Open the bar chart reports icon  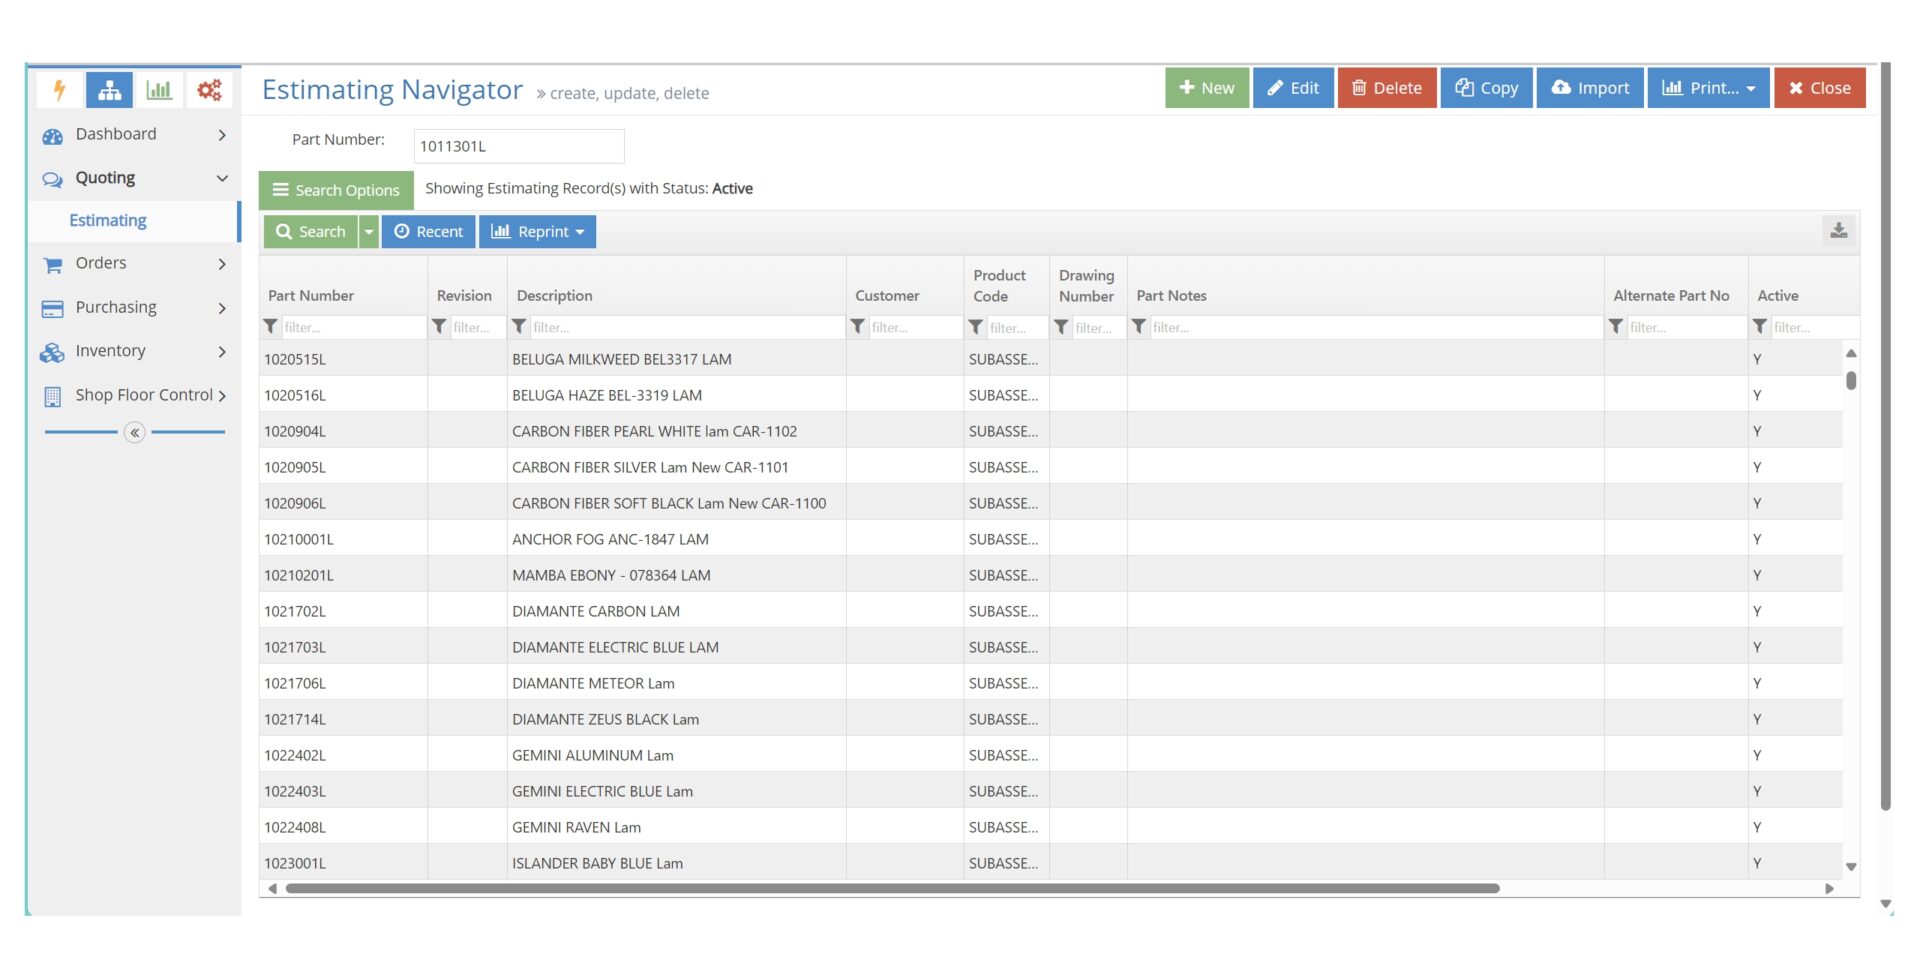tap(159, 90)
